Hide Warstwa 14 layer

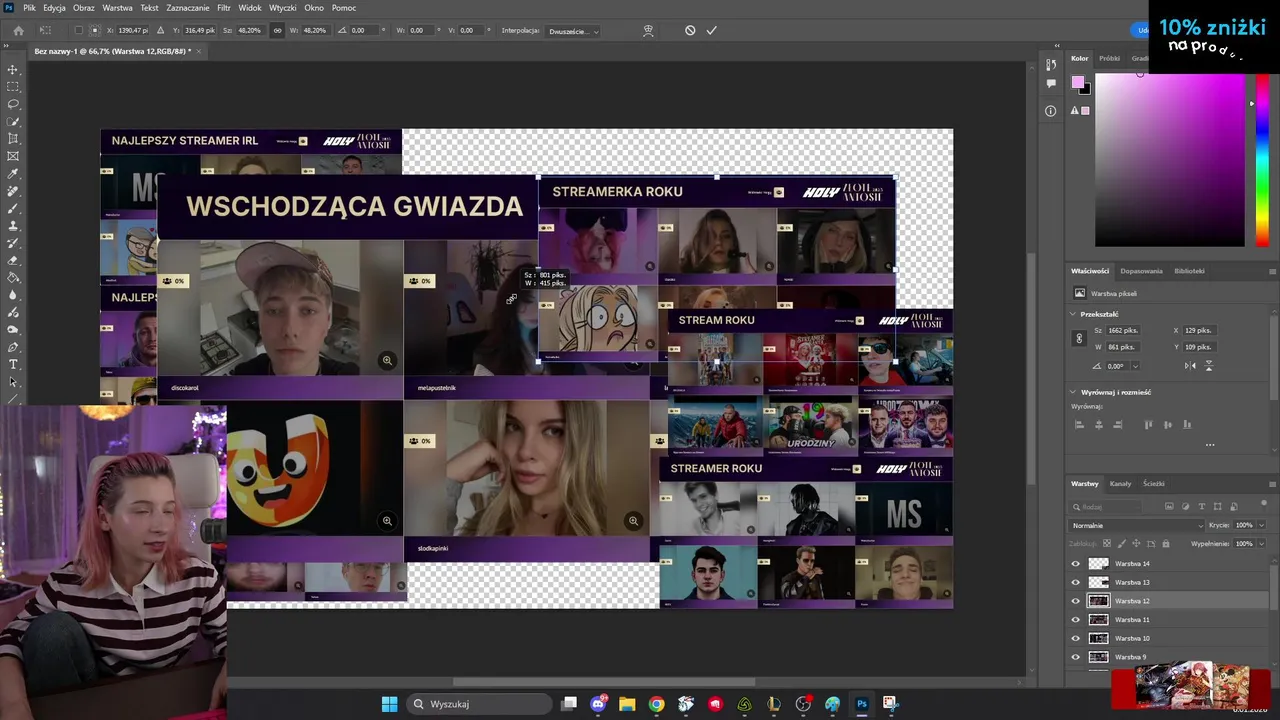[1076, 563]
